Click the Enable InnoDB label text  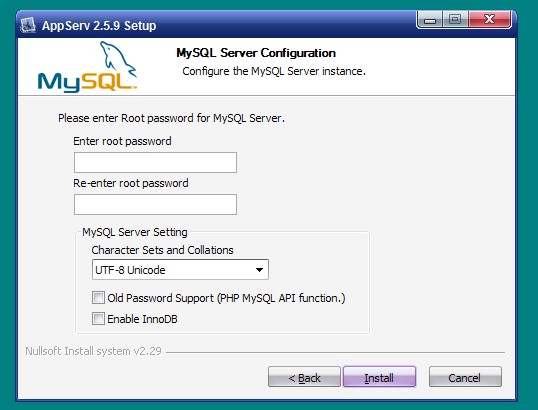142,319
